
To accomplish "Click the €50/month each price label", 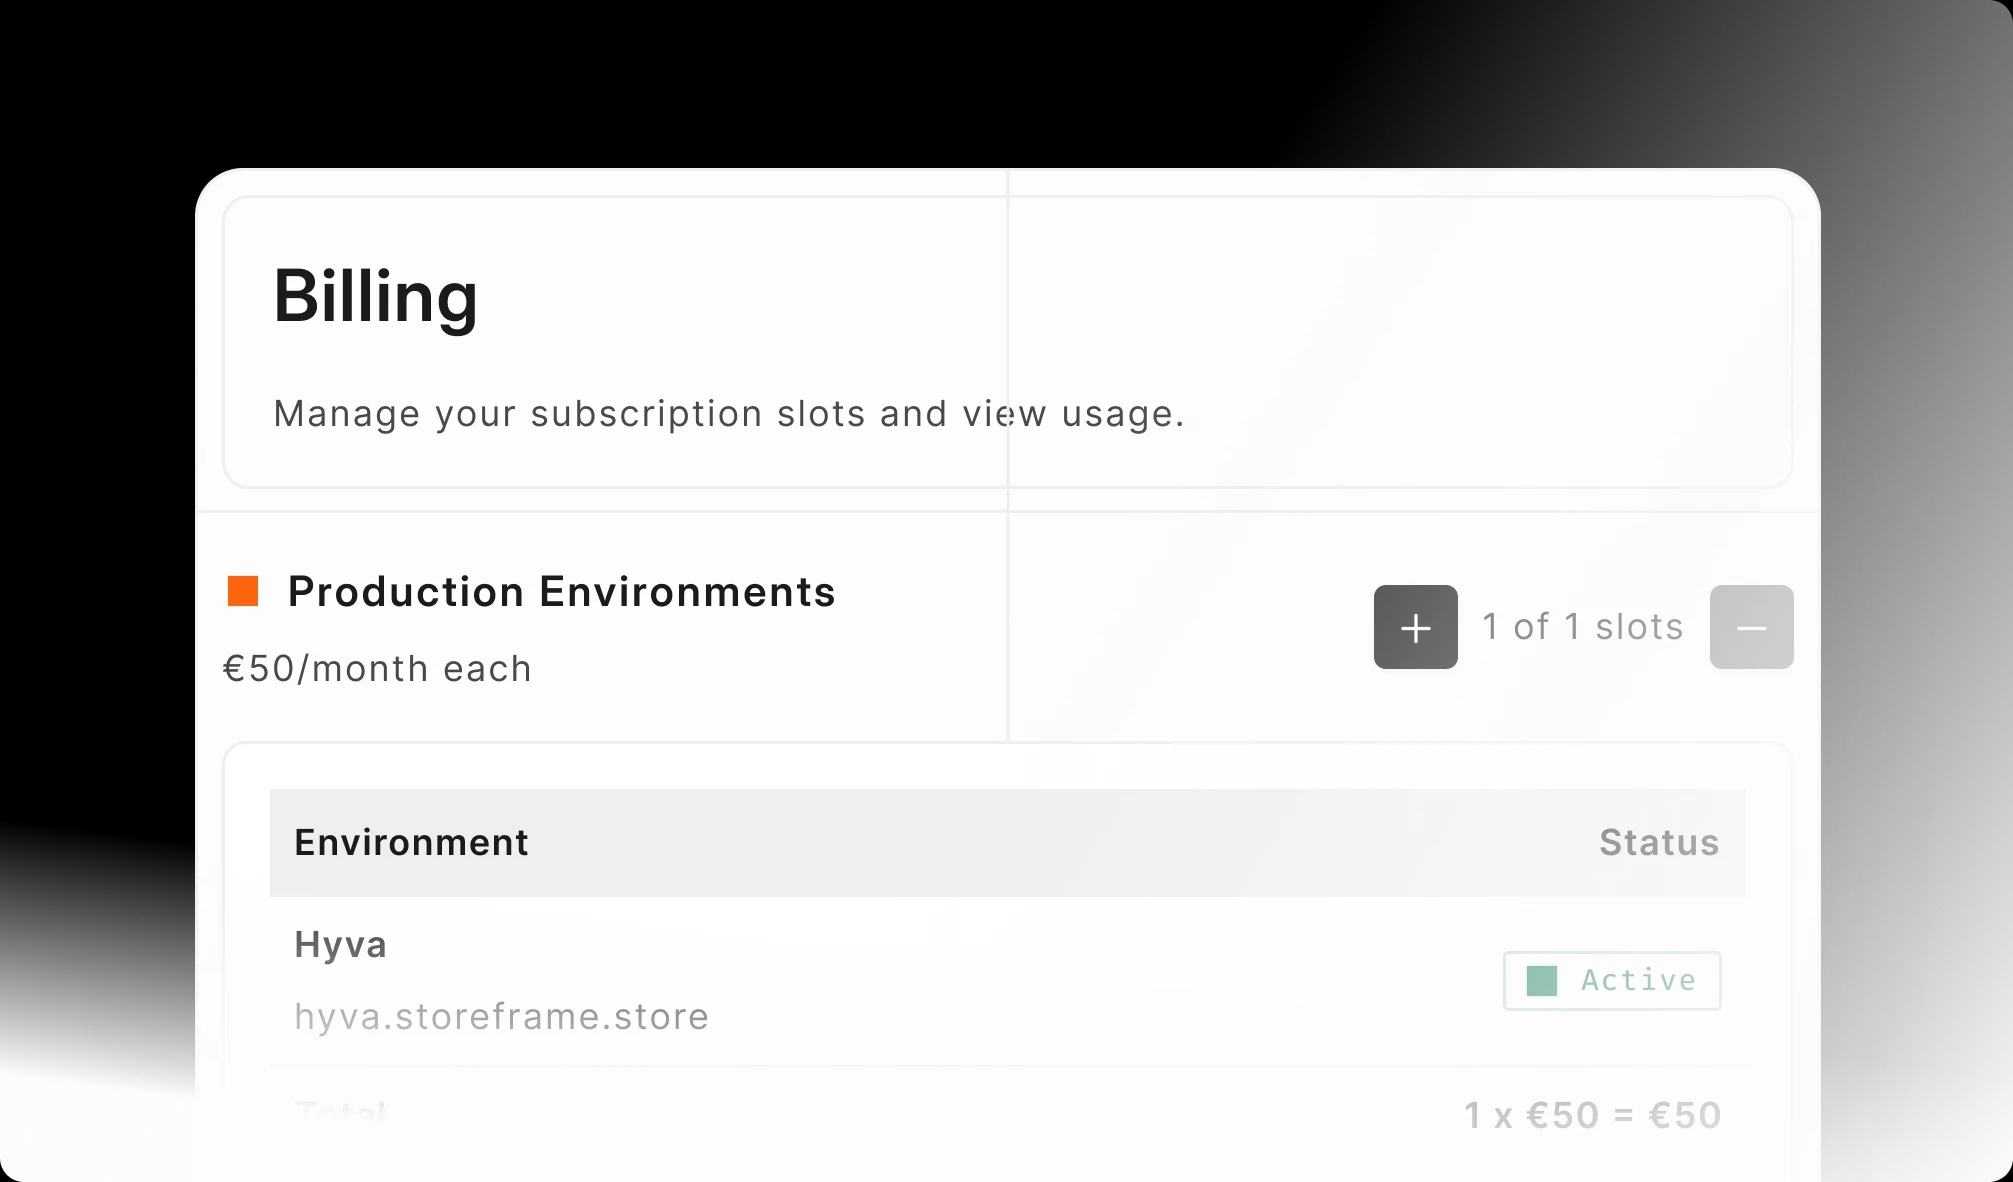I will point(377,669).
